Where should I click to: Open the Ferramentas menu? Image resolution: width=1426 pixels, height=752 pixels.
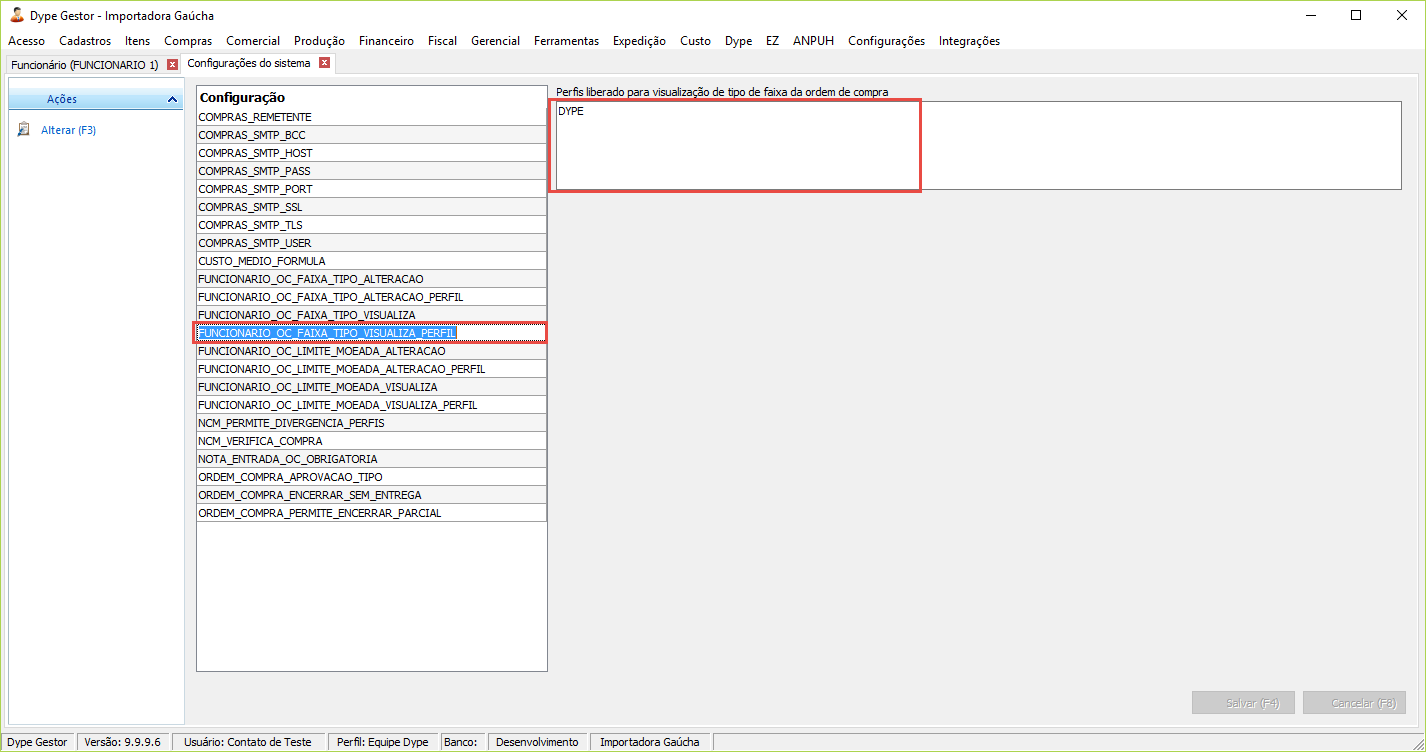[566, 41]
